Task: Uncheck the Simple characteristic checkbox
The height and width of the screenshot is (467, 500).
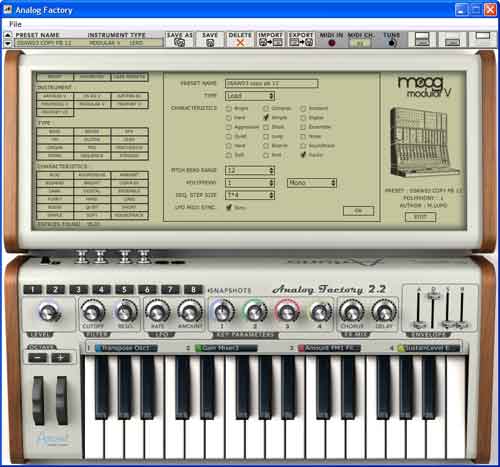Action: [x=266, y=117]
